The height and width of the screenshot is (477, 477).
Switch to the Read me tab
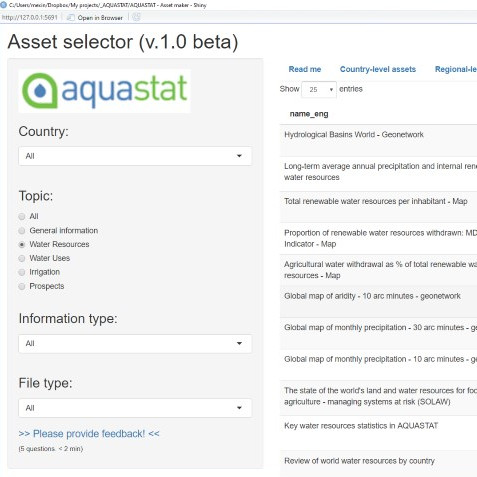coord(305,69)
